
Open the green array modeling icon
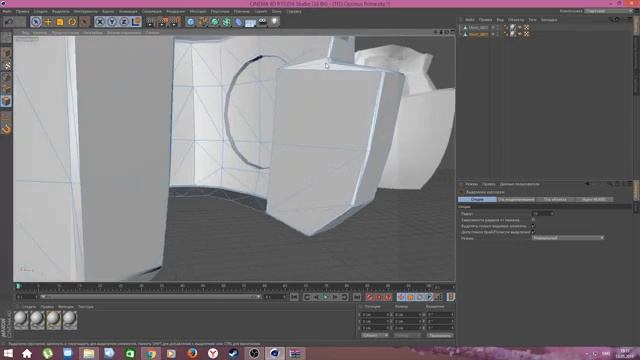click(227, 22)
